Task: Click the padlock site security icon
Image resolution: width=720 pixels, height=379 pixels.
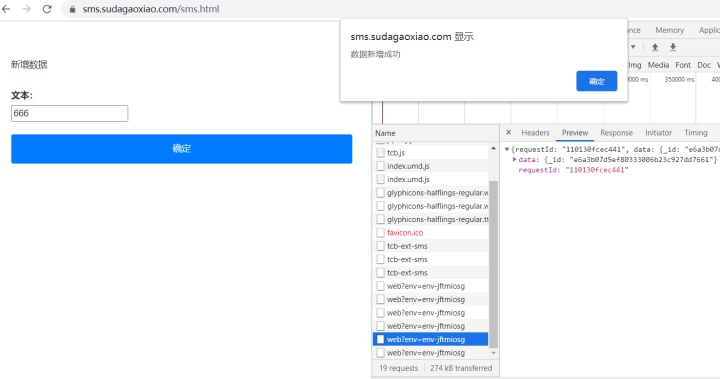Action: tap(72, 9)
